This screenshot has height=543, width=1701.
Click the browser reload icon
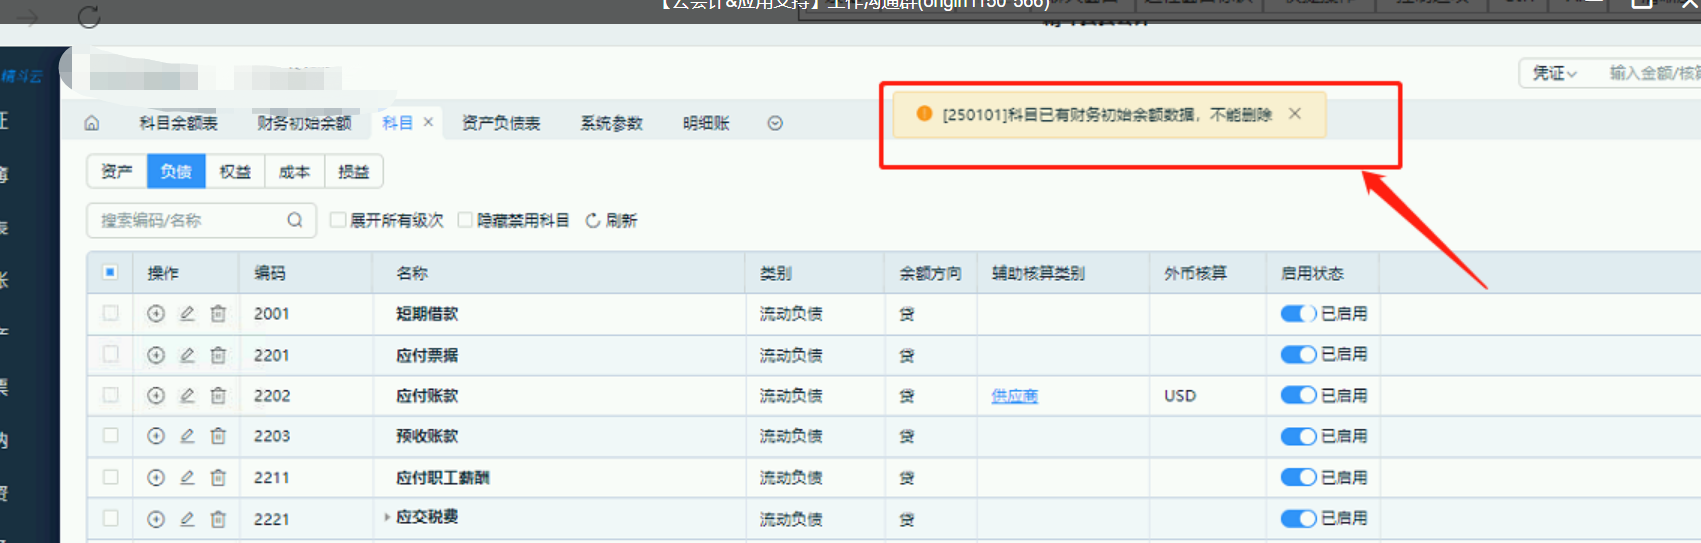tap(89, 17)
